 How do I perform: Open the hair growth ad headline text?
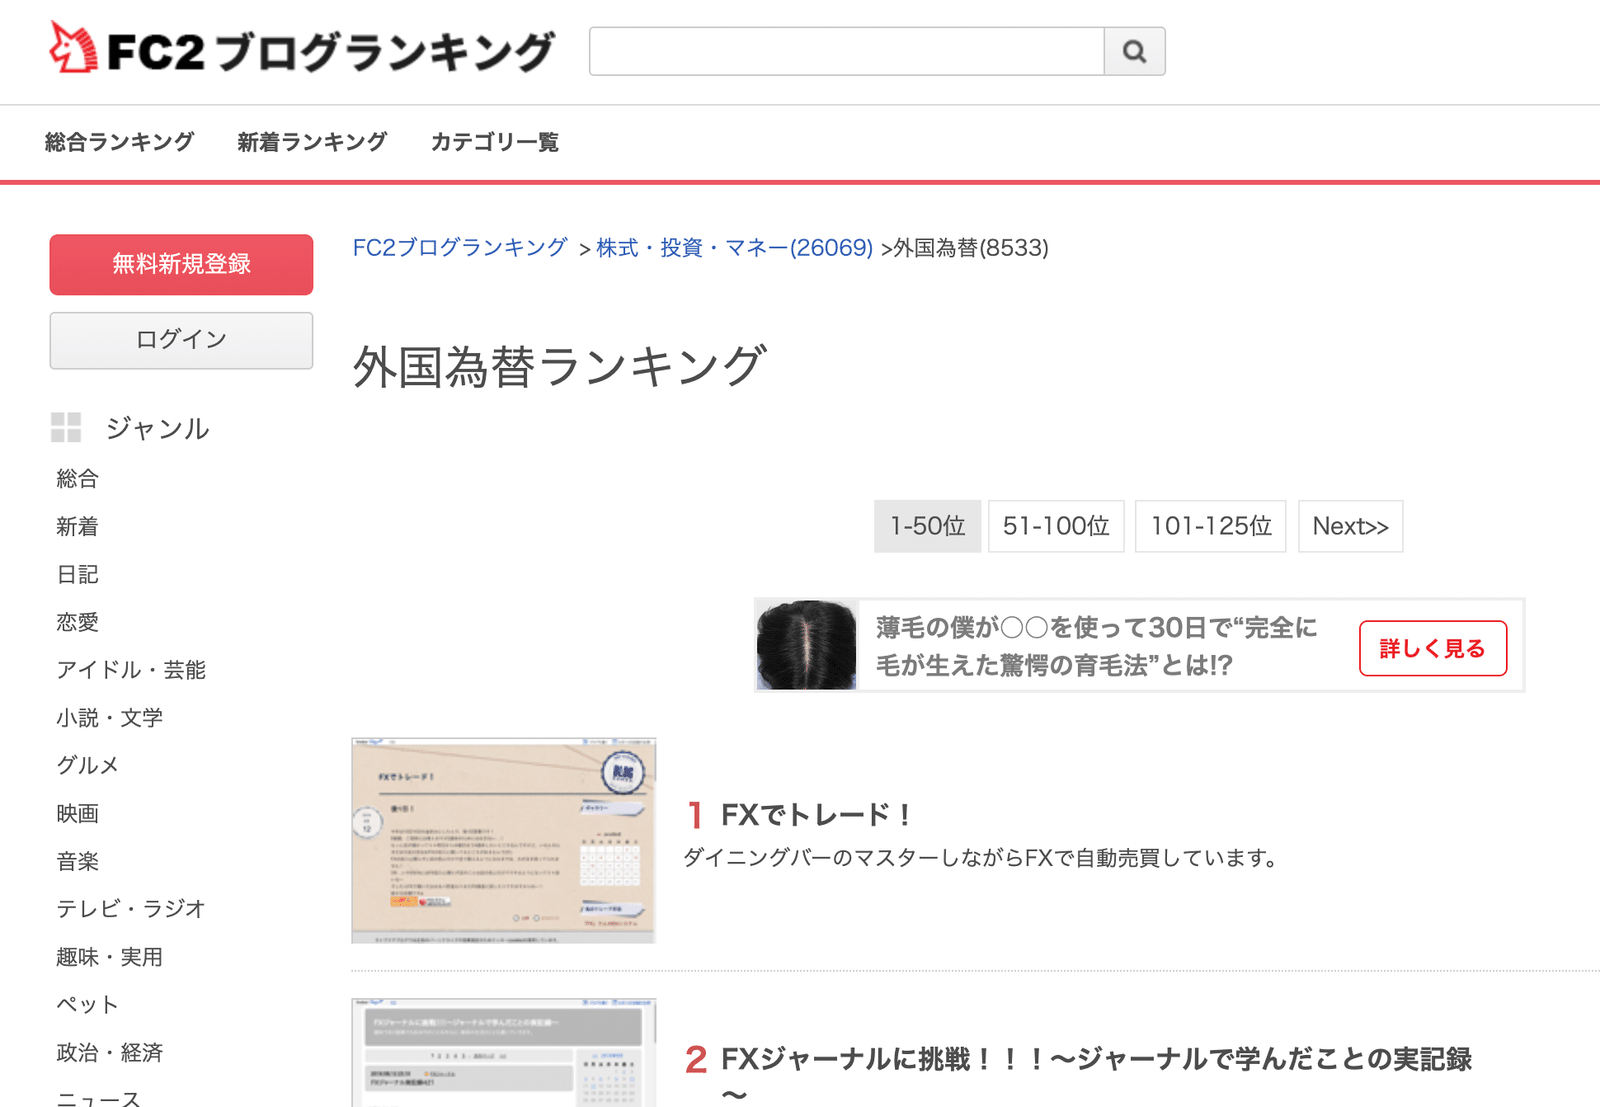click(1097, 646)
